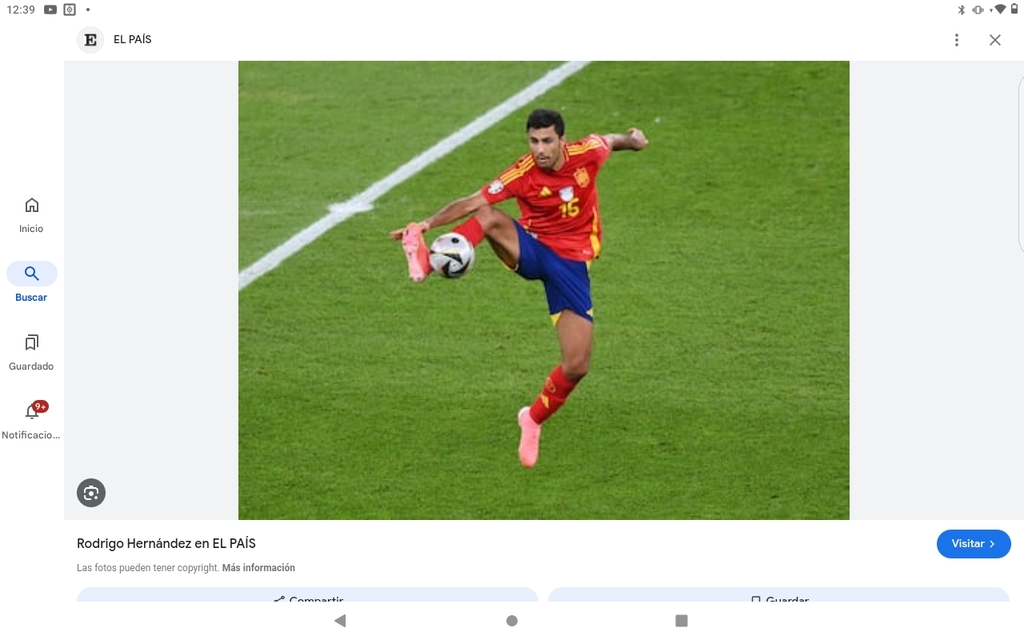Tap the Compartir share button
This screenshot has height=640, width=1024.
coord(308,595)
